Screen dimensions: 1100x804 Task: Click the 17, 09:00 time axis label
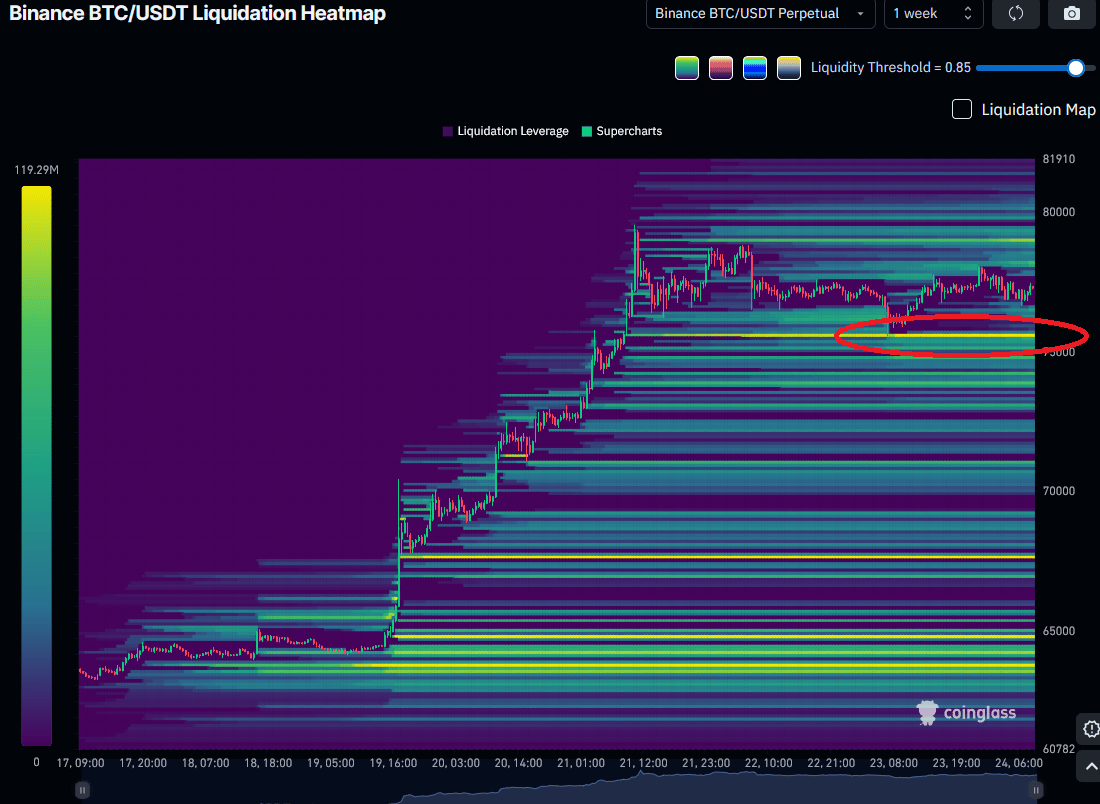pyautogui.click(x=81, y=763)
